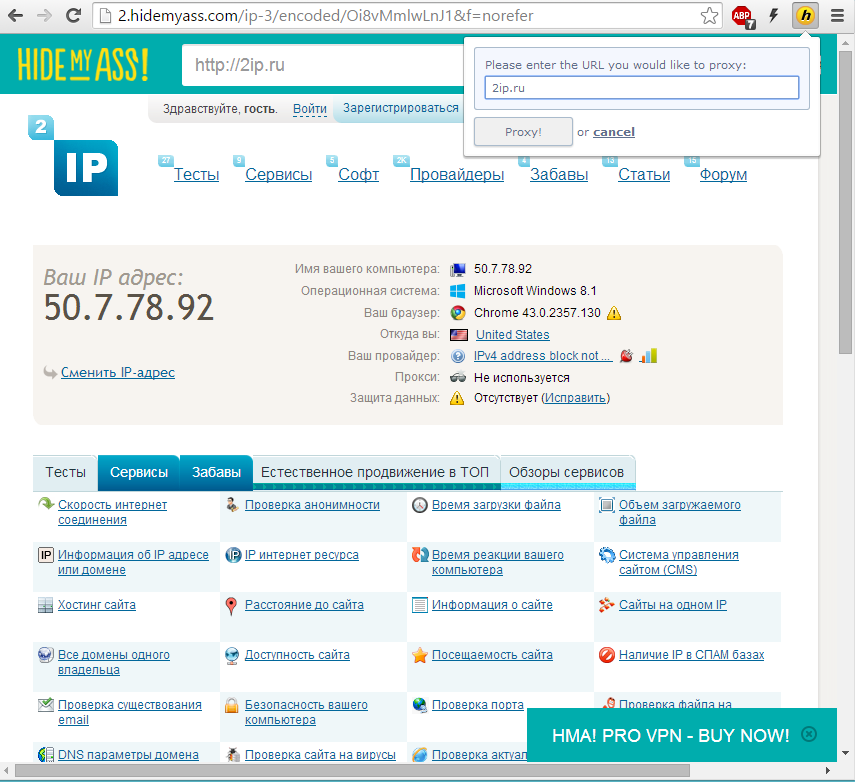Image resolution: width=855 pixels, height=782 pixels.
Task: Switch to the Обзоры сервисов tab
Action: tap(567, 472)
